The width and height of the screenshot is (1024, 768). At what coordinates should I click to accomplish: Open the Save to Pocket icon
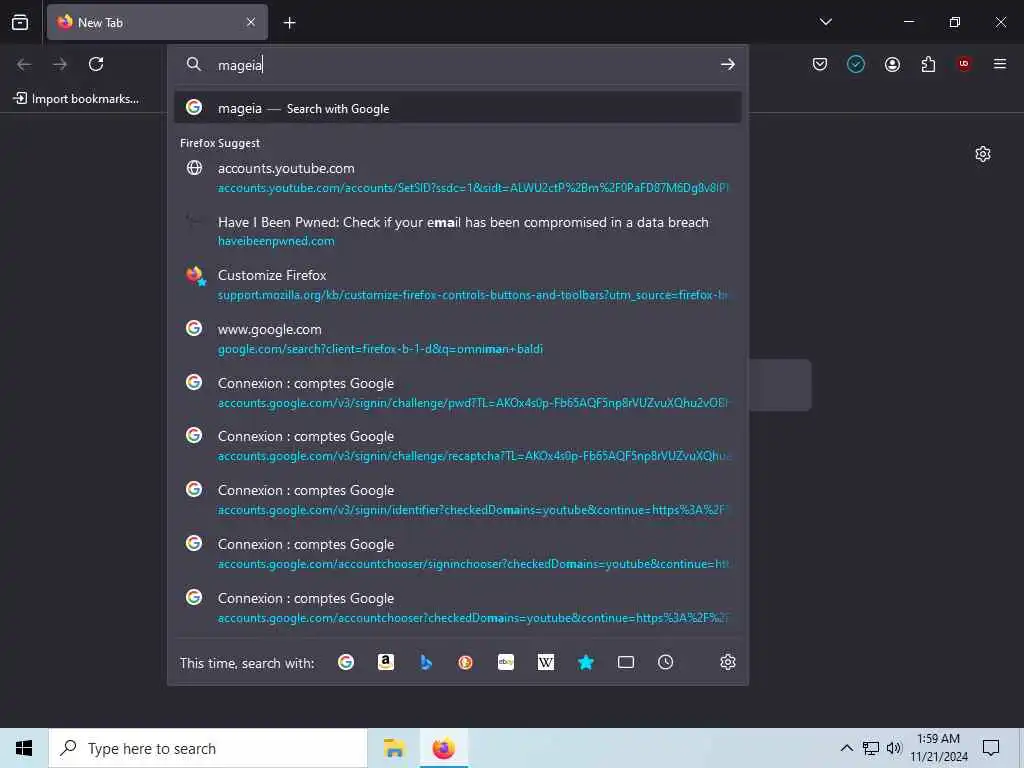click(x=820, y=64)
